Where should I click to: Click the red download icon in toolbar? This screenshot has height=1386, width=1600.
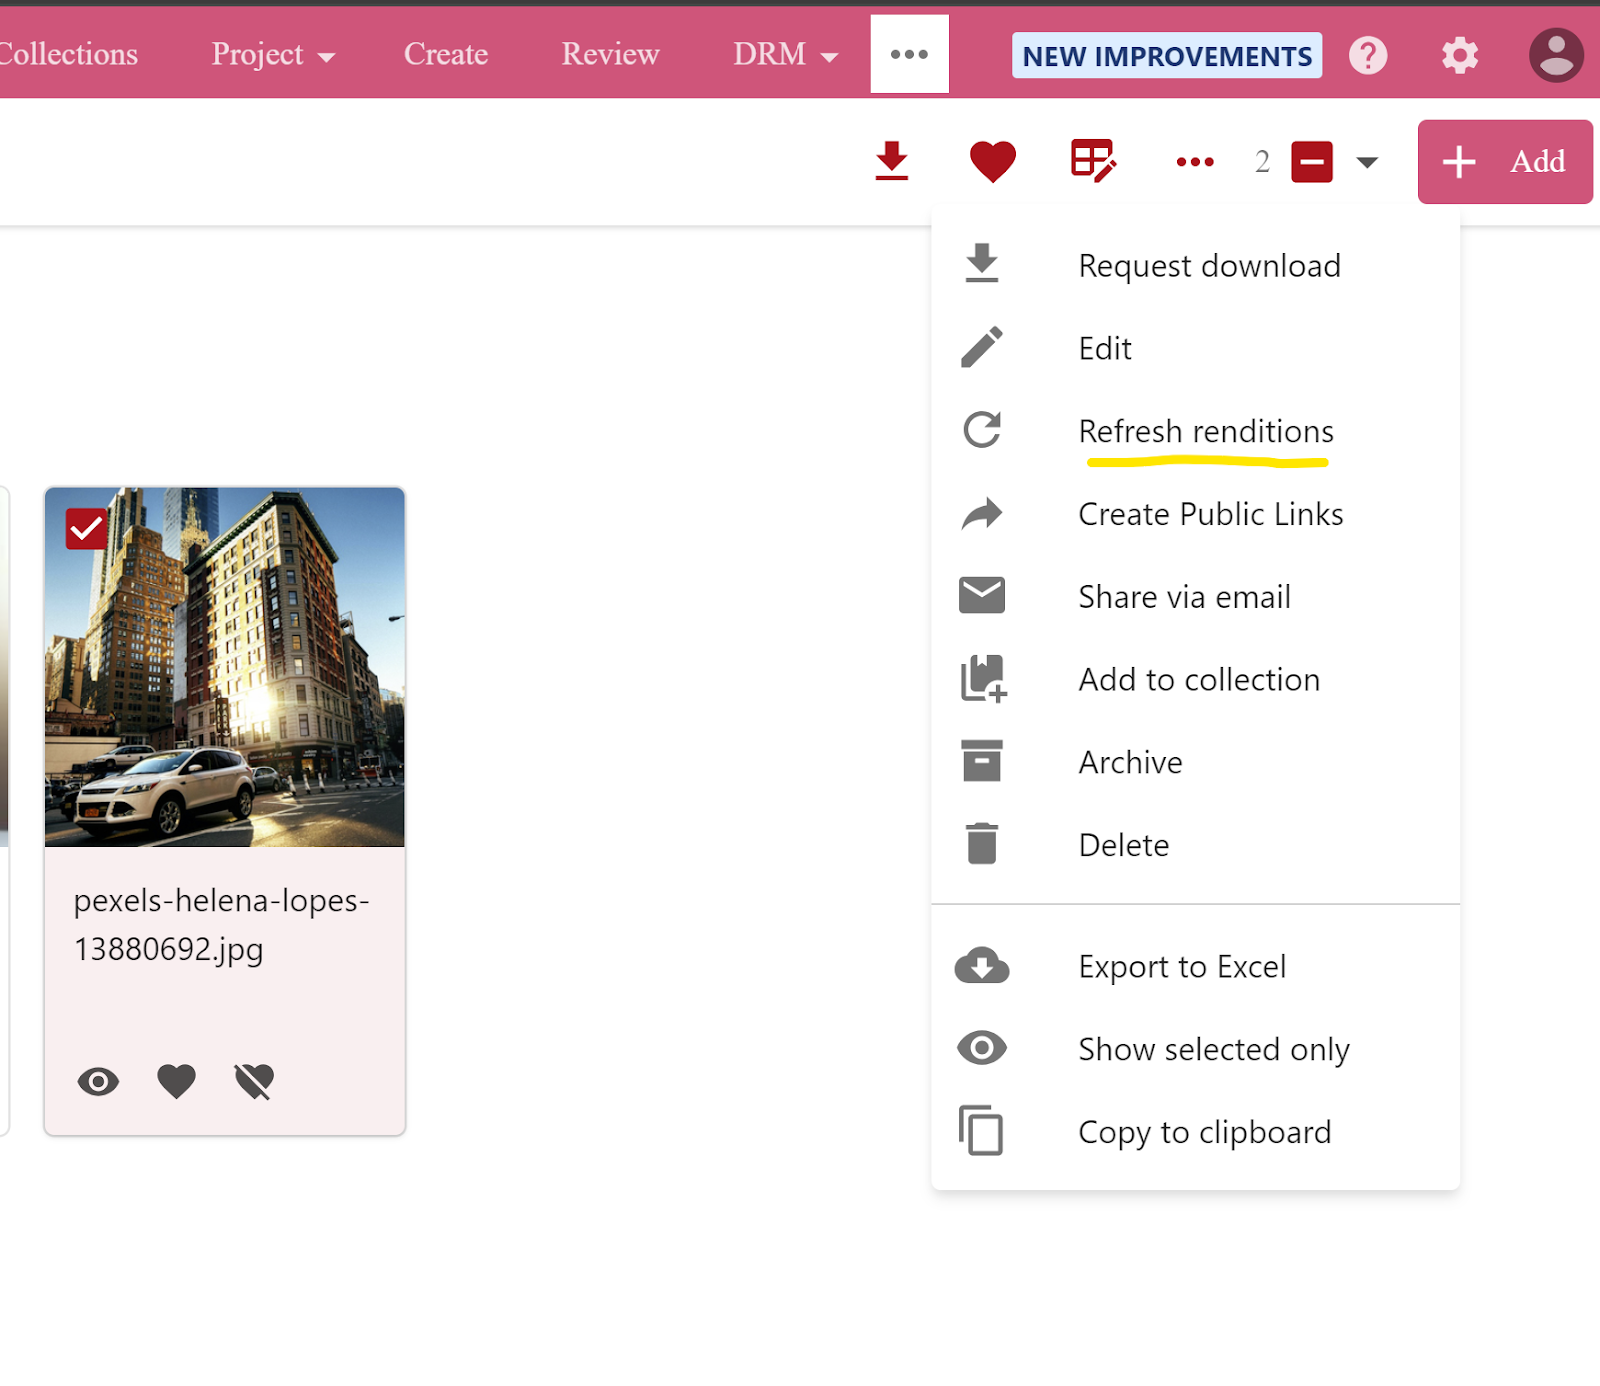click(891, 161)
